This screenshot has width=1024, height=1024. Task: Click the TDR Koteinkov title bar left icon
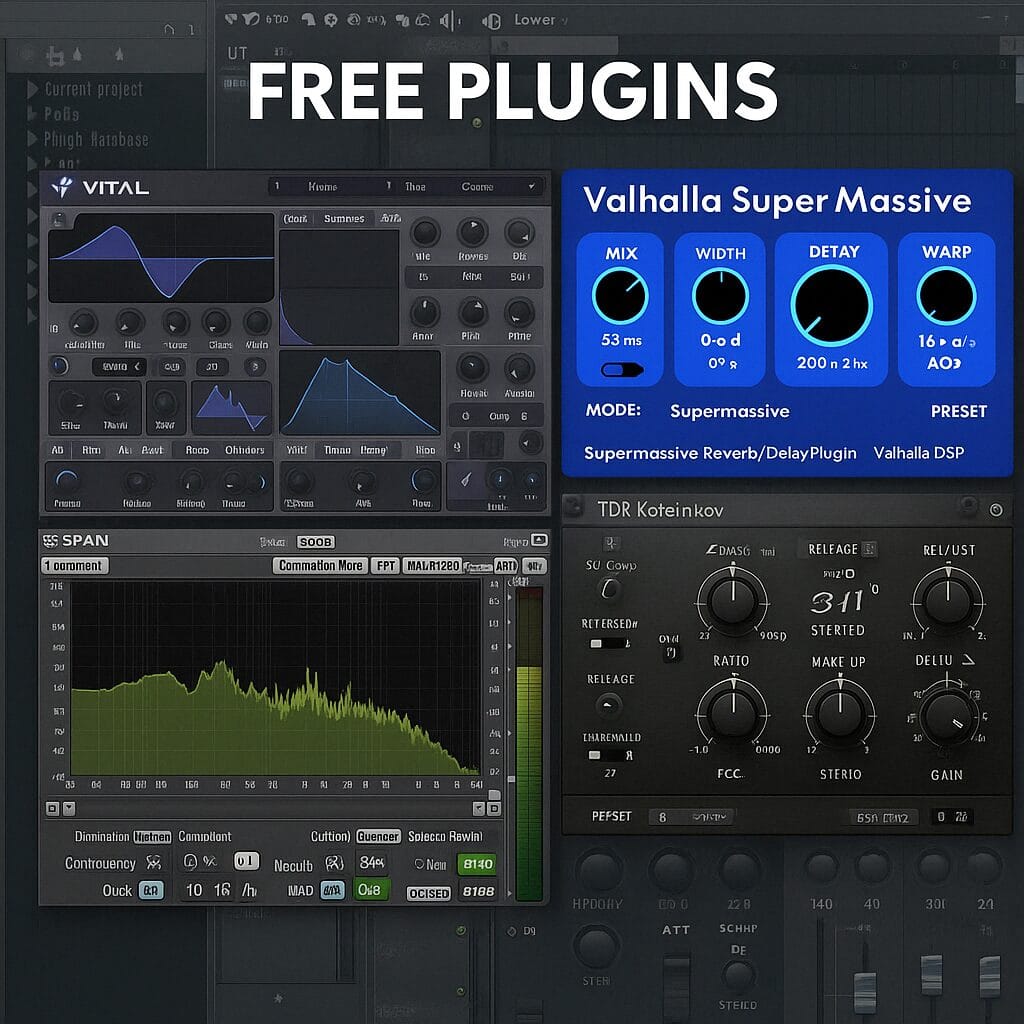click(x=573, y=507)
